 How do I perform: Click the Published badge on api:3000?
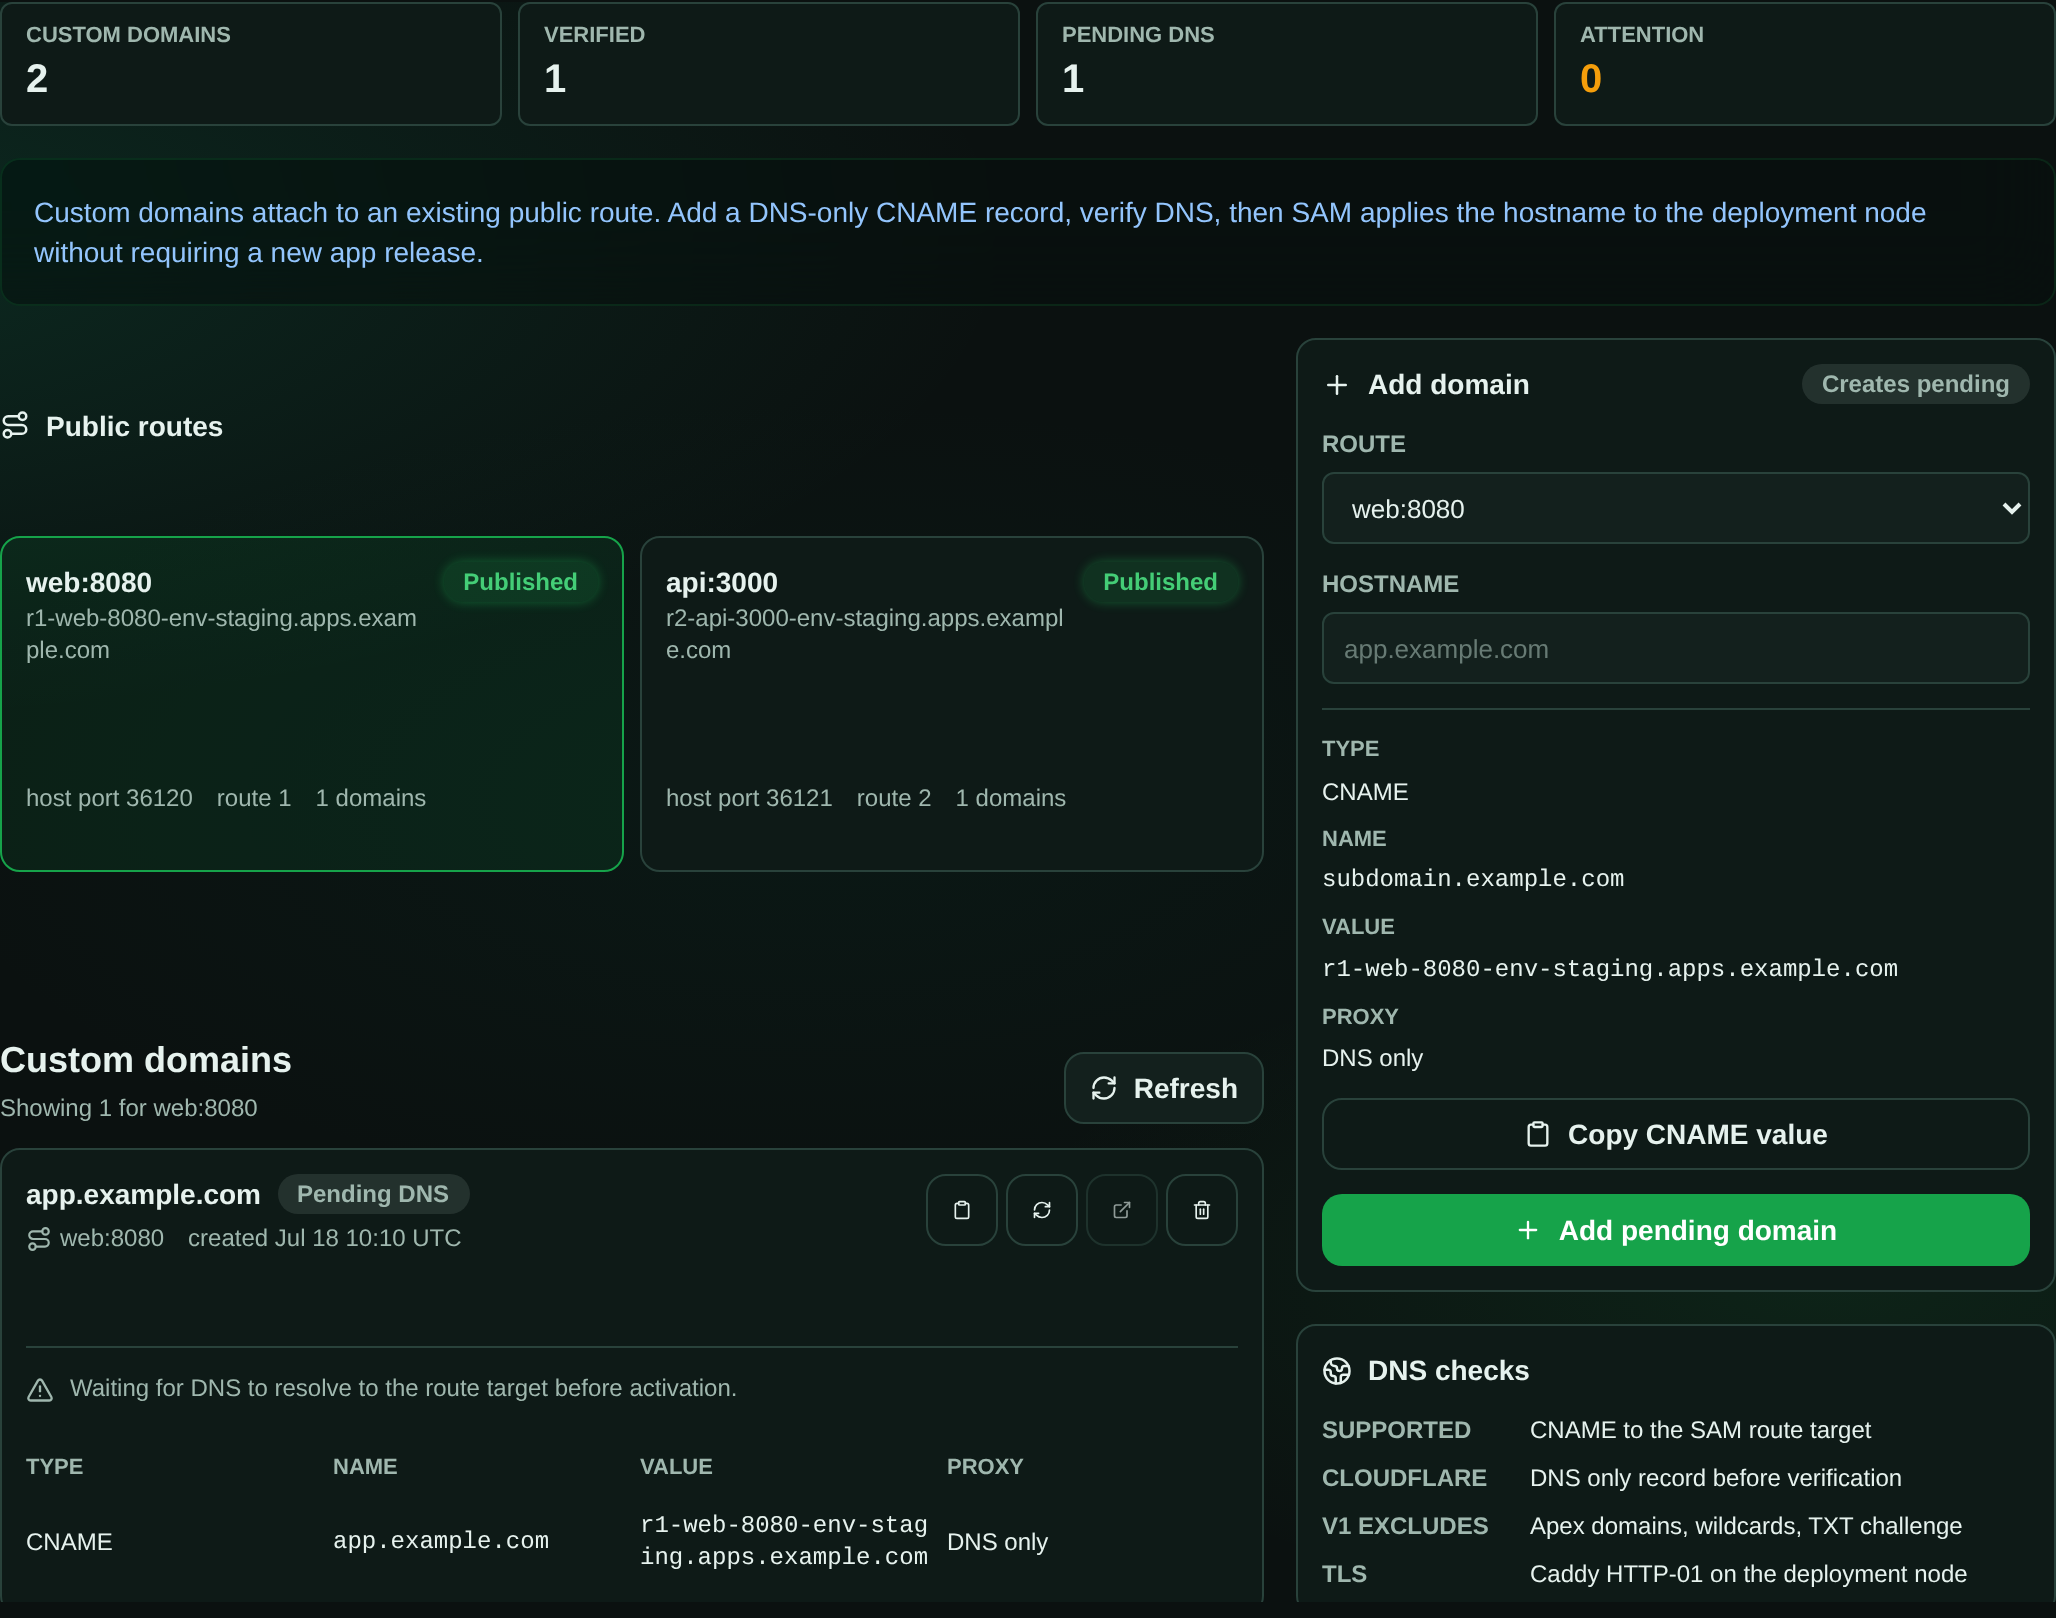click(1160, 582)
